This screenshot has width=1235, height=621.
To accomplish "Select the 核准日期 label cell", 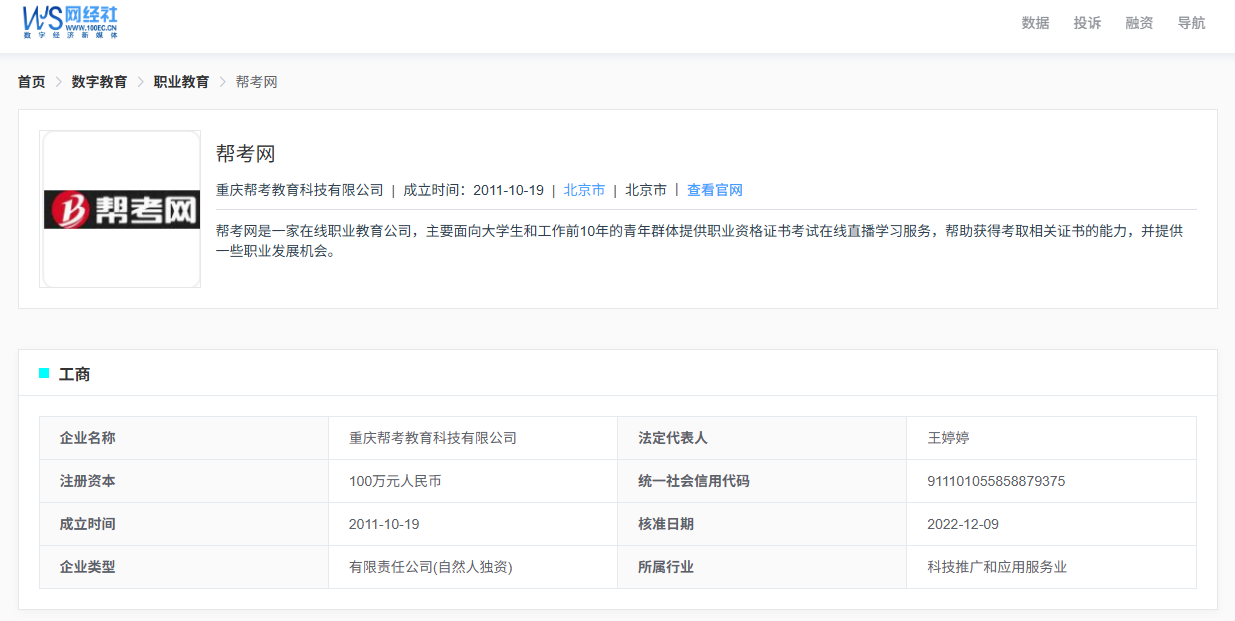I will pos(762,524).
